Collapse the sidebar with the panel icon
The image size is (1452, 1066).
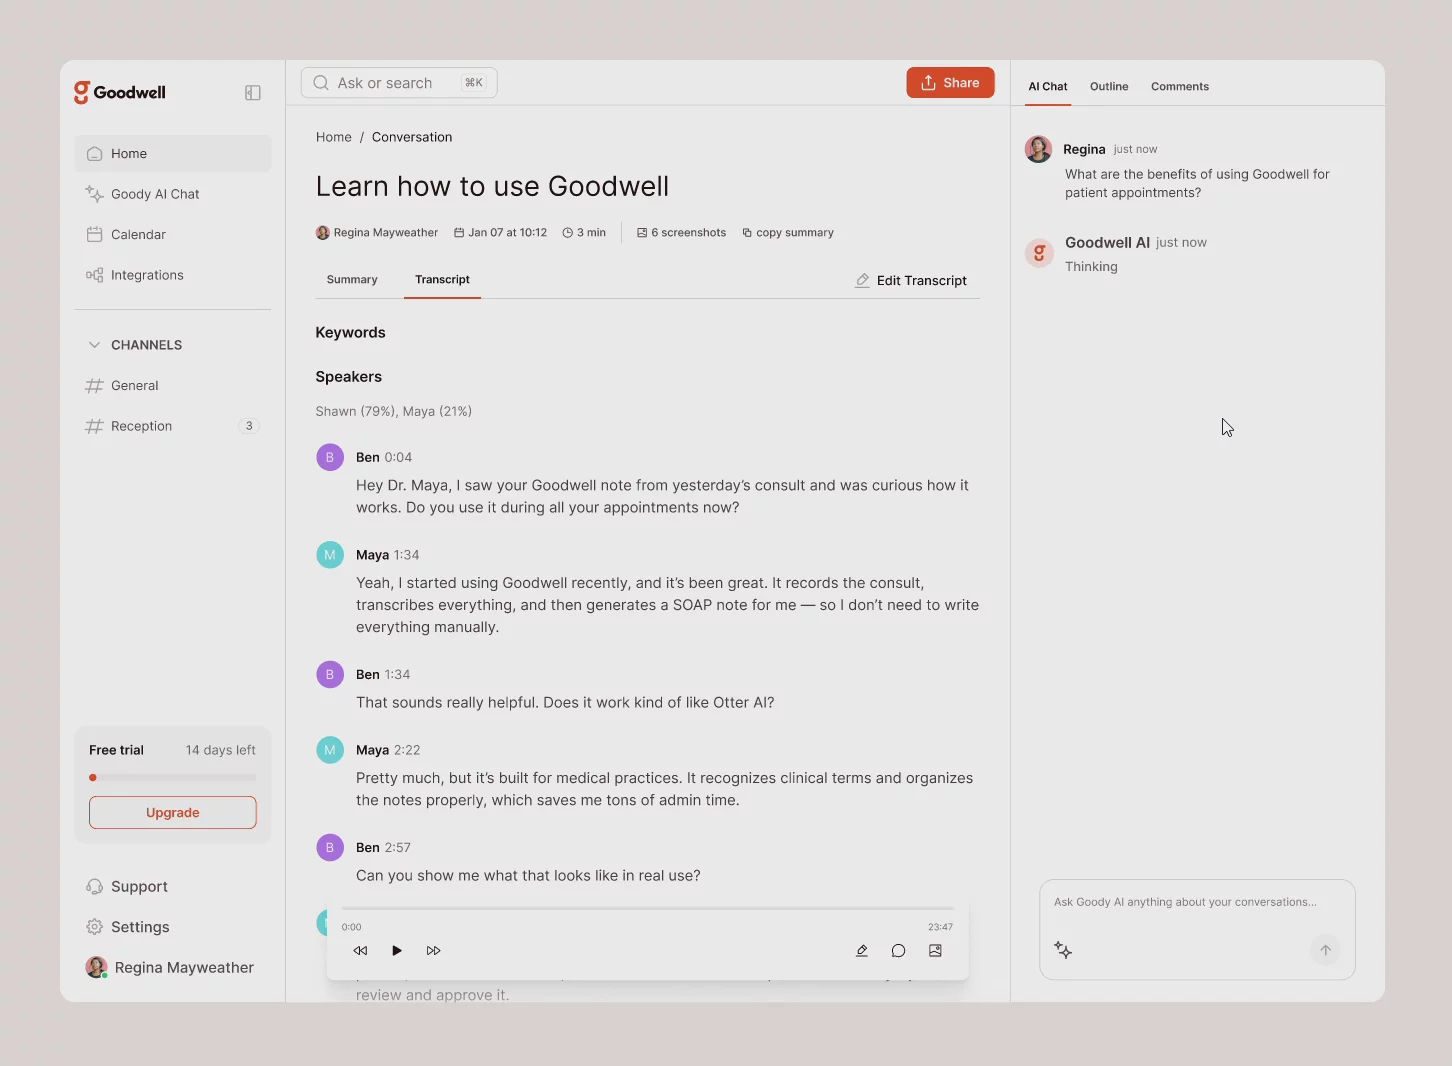(253, 92)
